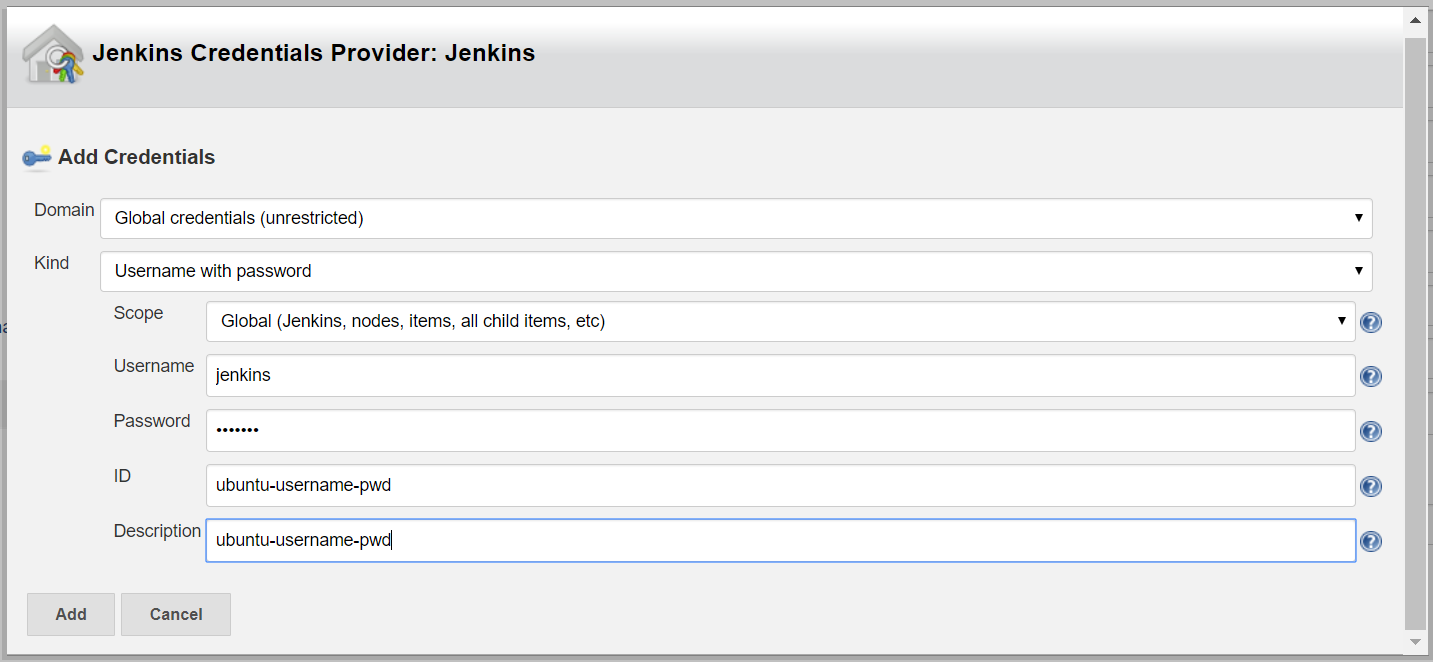This screenshot has height=662, width=1433.
Task: Click the scrollbar down arrow
Action: pos(1415,641)
